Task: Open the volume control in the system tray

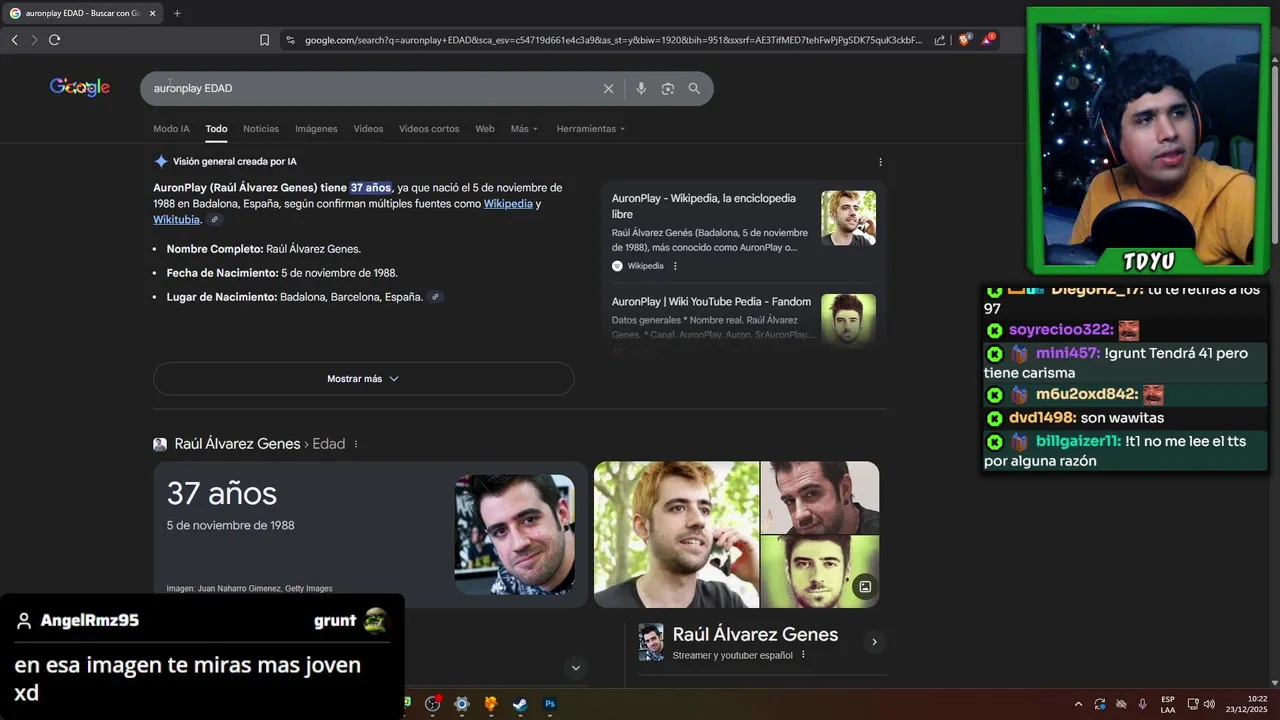Action: coord(1209,704)
